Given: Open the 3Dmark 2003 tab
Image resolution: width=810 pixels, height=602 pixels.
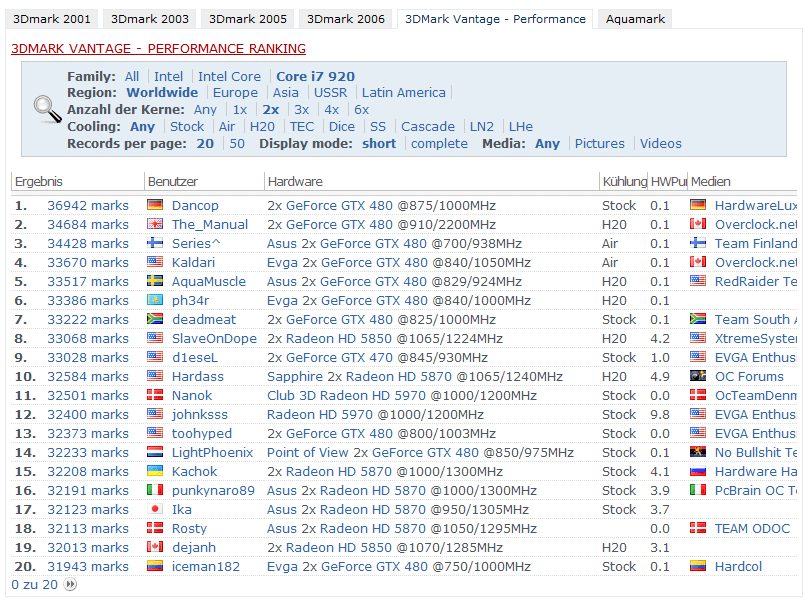Looking at the screenshot, I should (x=149, y=19).
